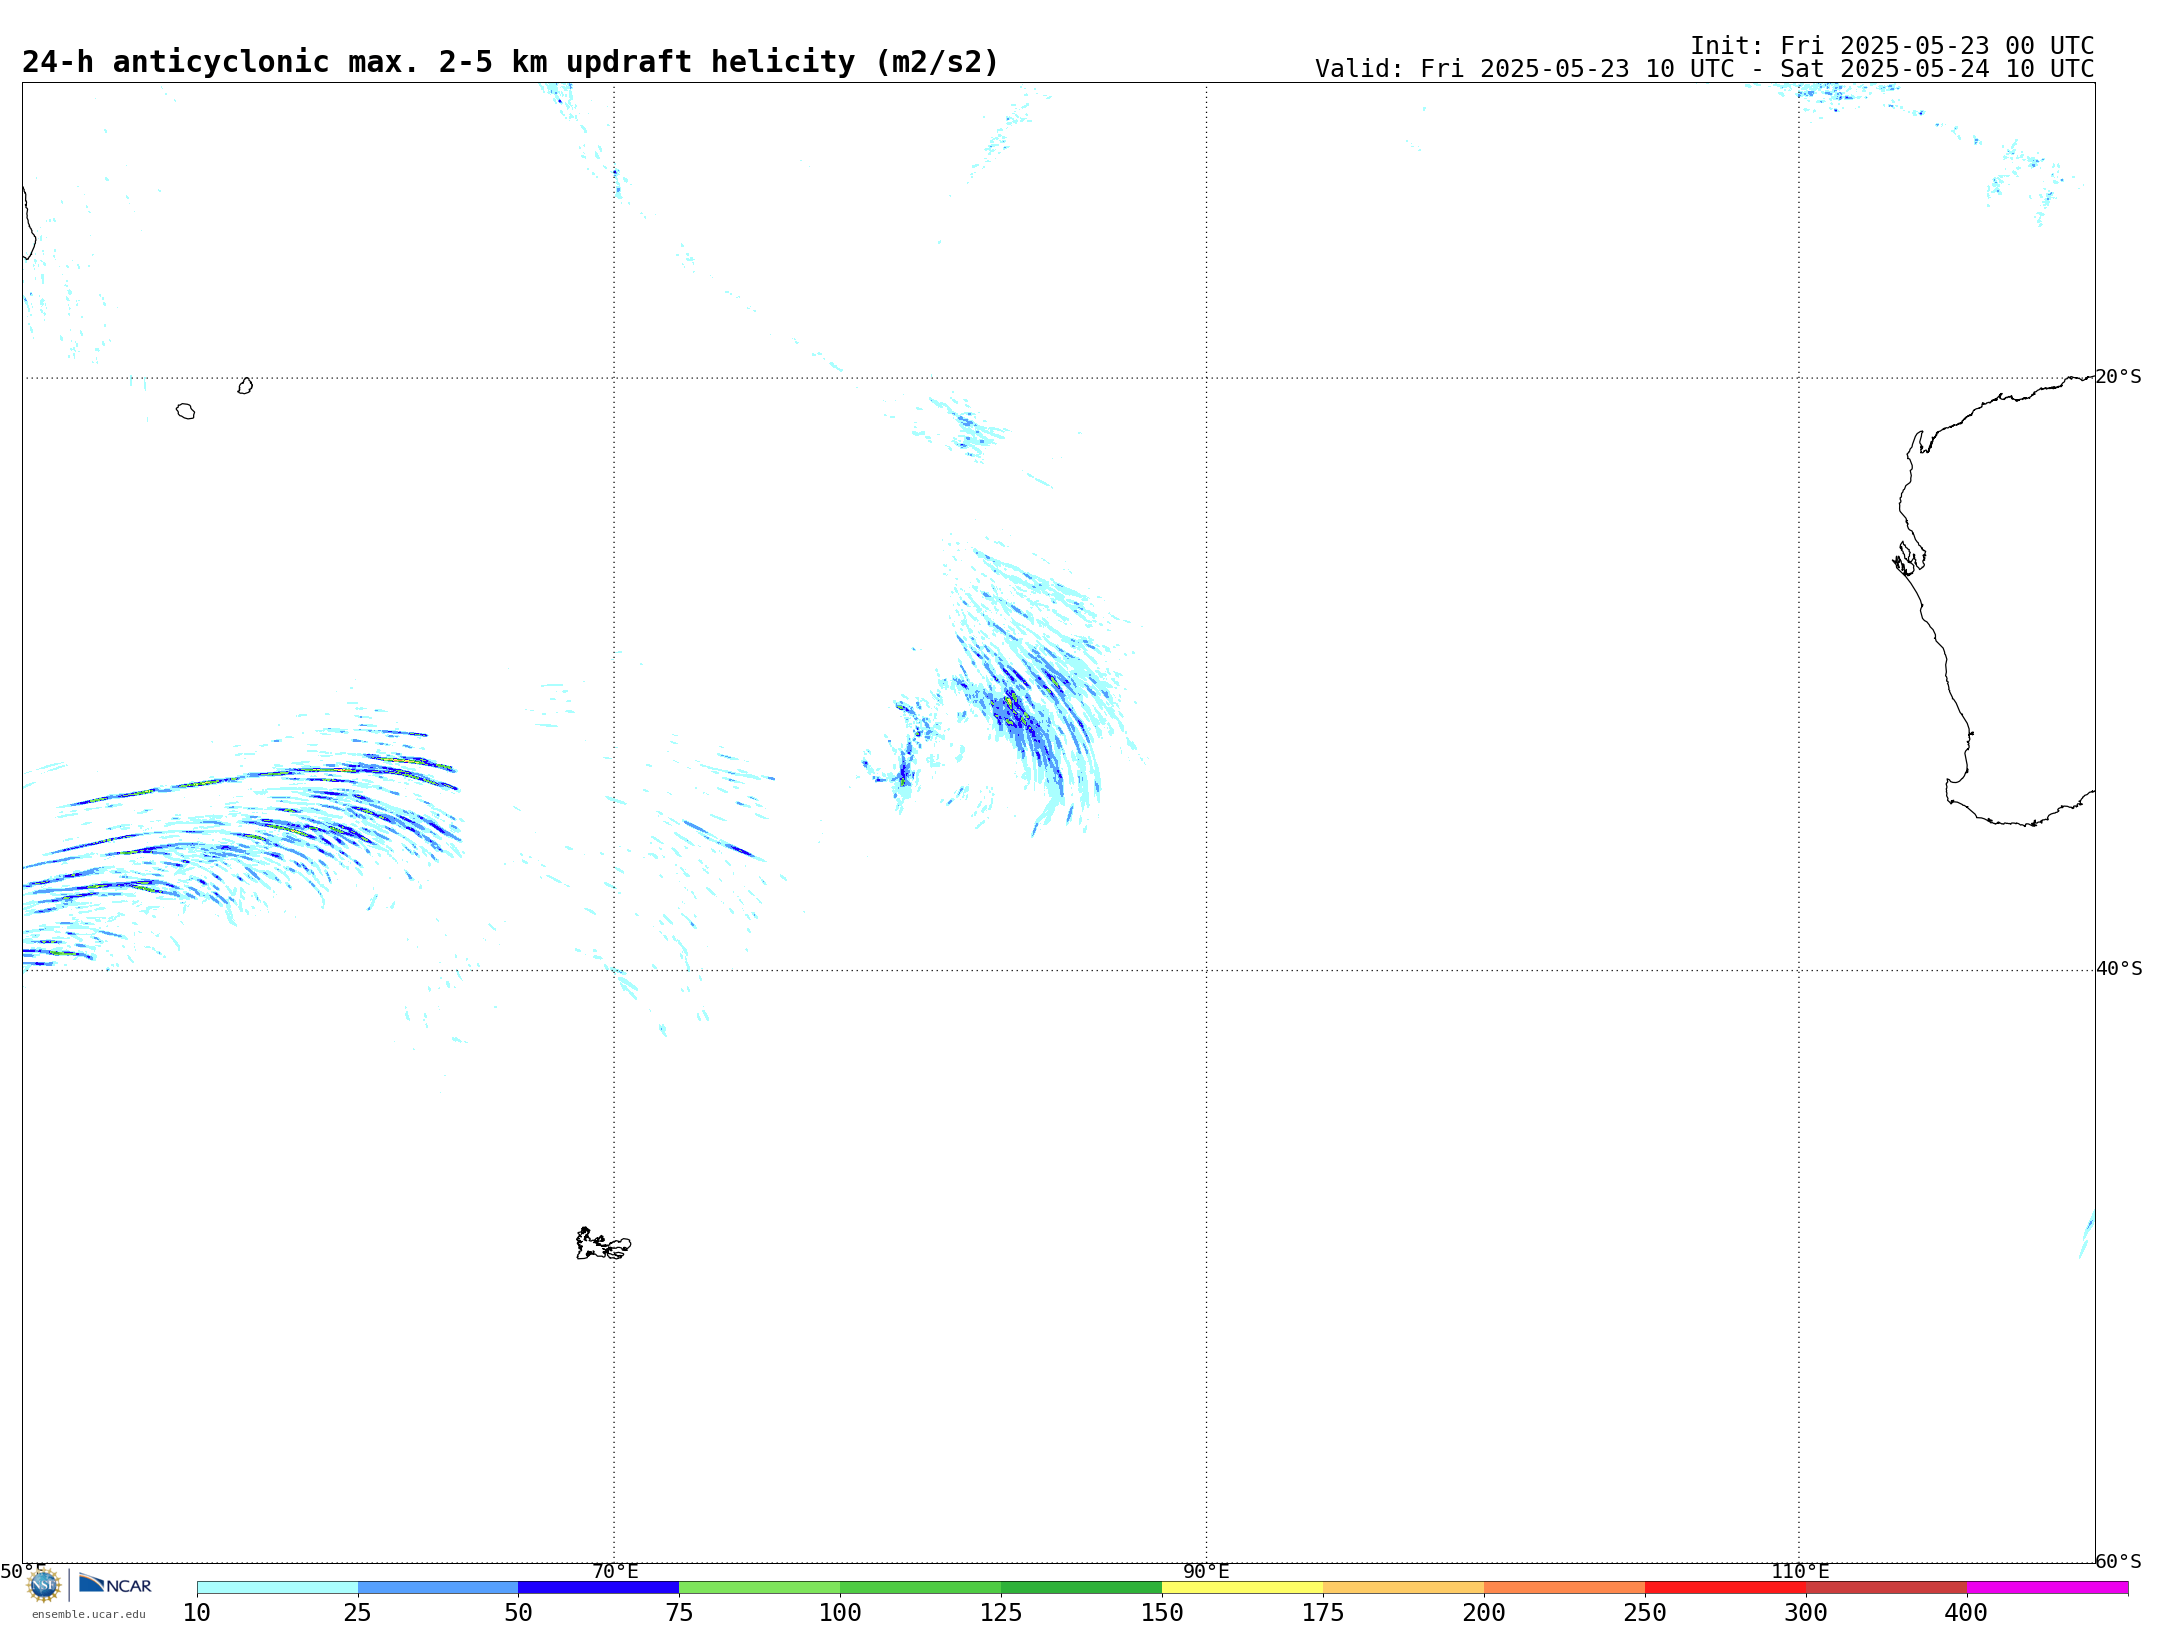The width and height of the screenshot is (2160, 1626).
Task: Click the yellow 150-175 colorbar segment
Action: pyautogui.click(x=1243, y=1588)
